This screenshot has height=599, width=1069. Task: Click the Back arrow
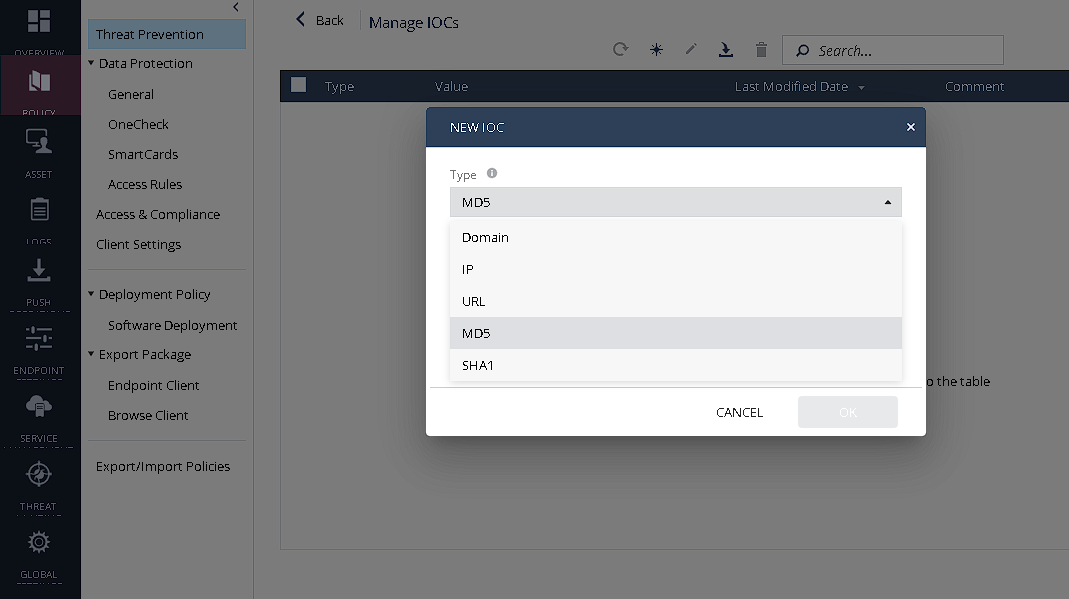point(301,20)
